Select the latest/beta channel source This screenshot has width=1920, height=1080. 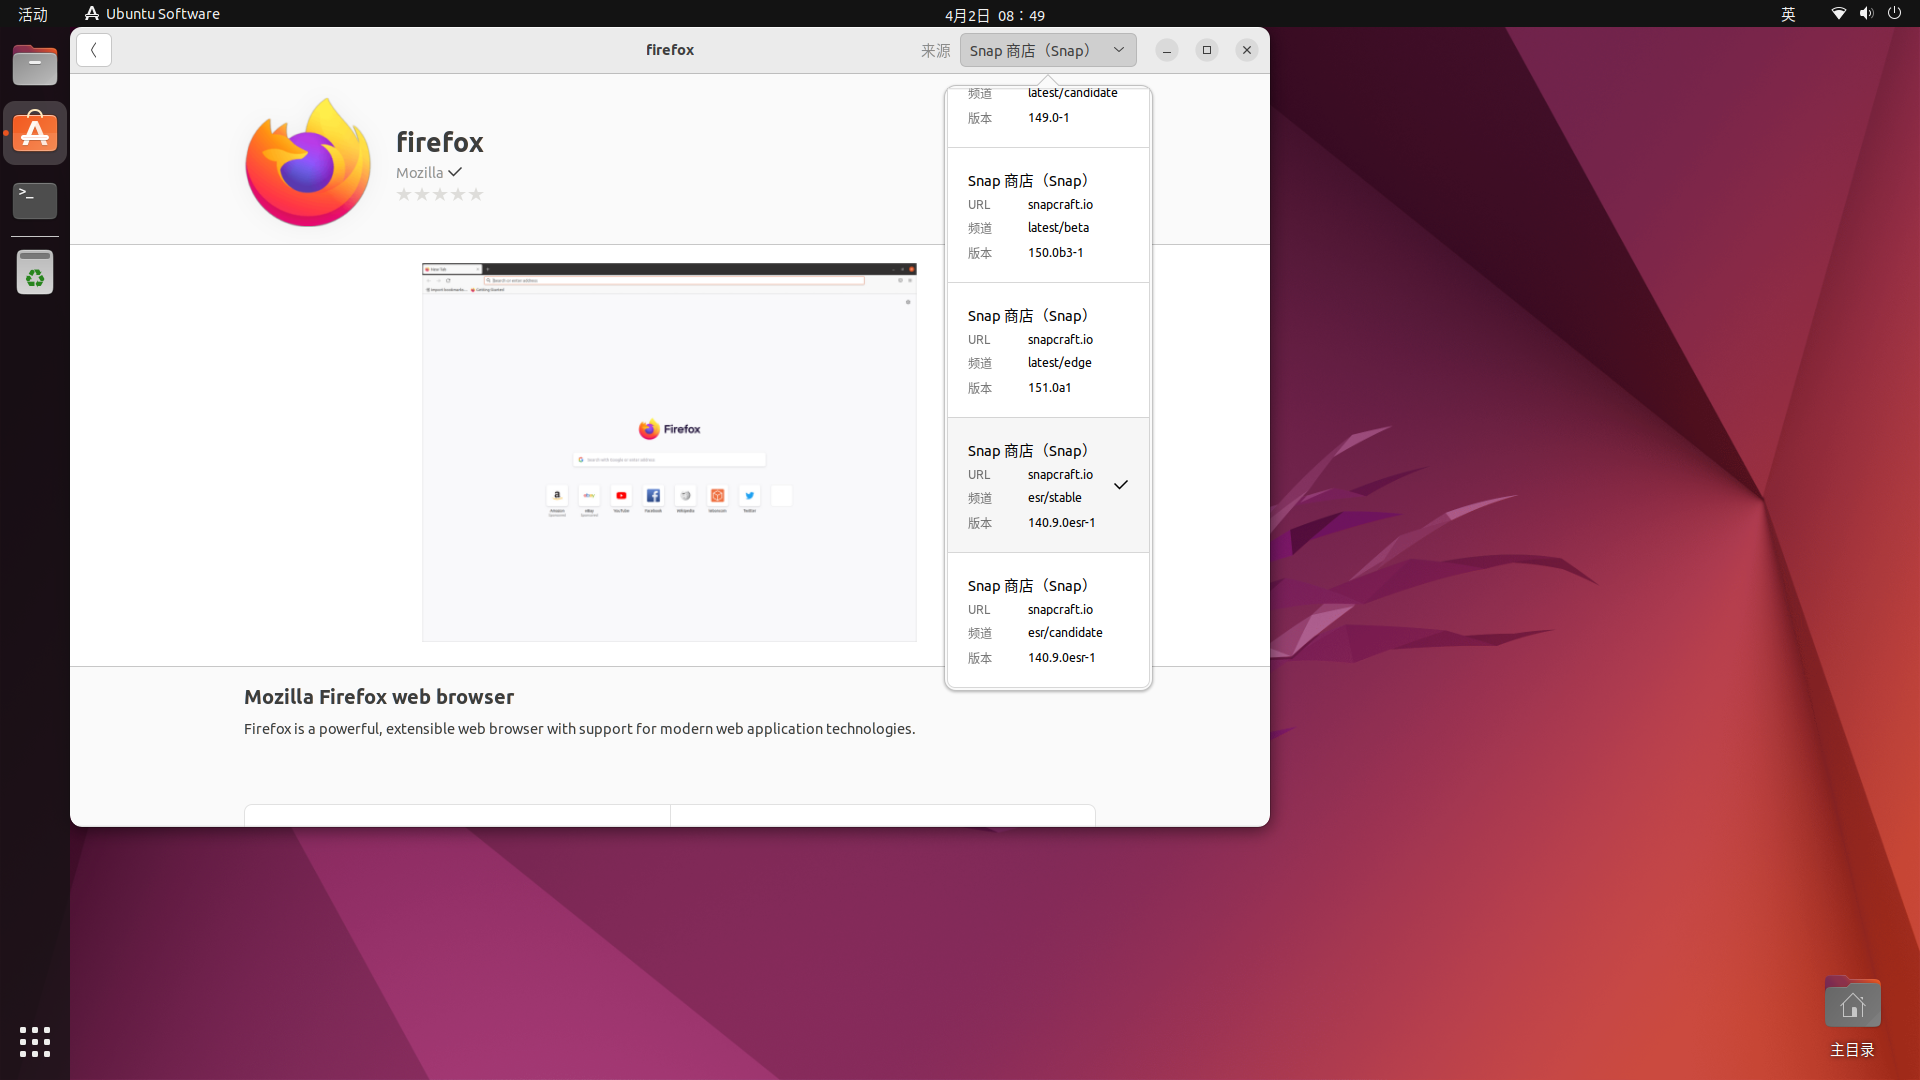pos(1048,216)
